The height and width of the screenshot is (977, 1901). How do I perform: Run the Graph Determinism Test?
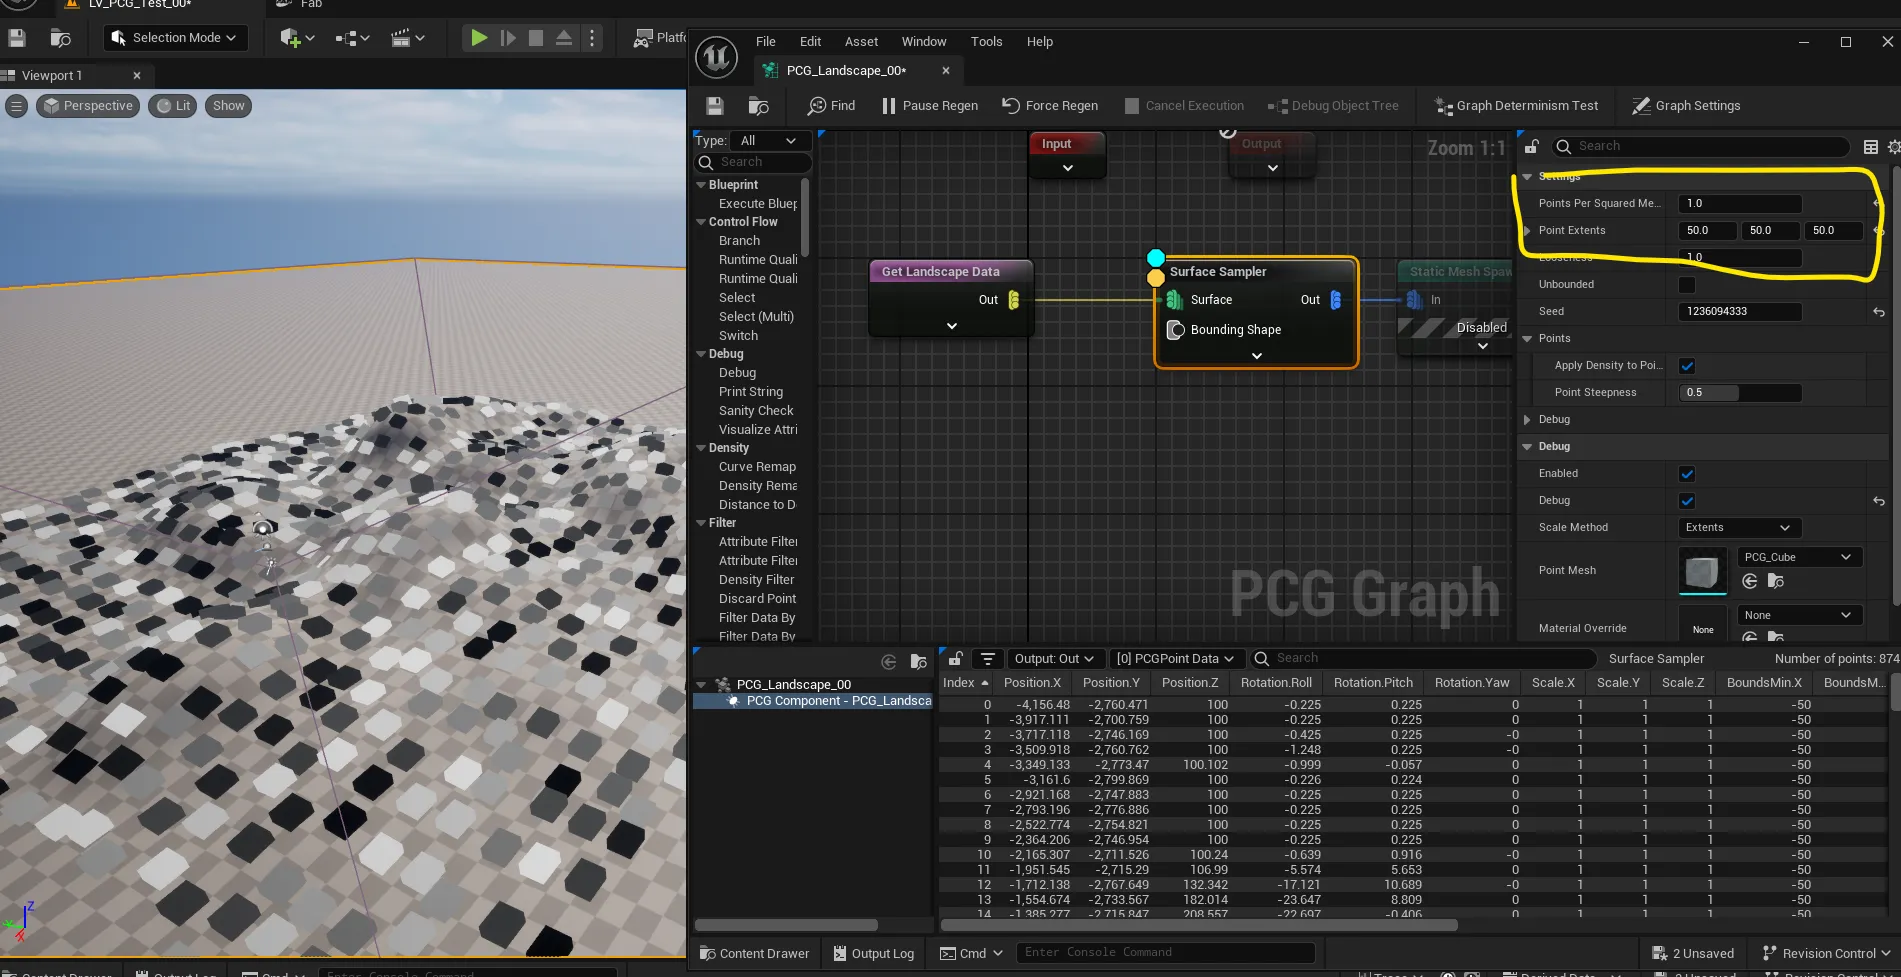[x=1516, y=106]
